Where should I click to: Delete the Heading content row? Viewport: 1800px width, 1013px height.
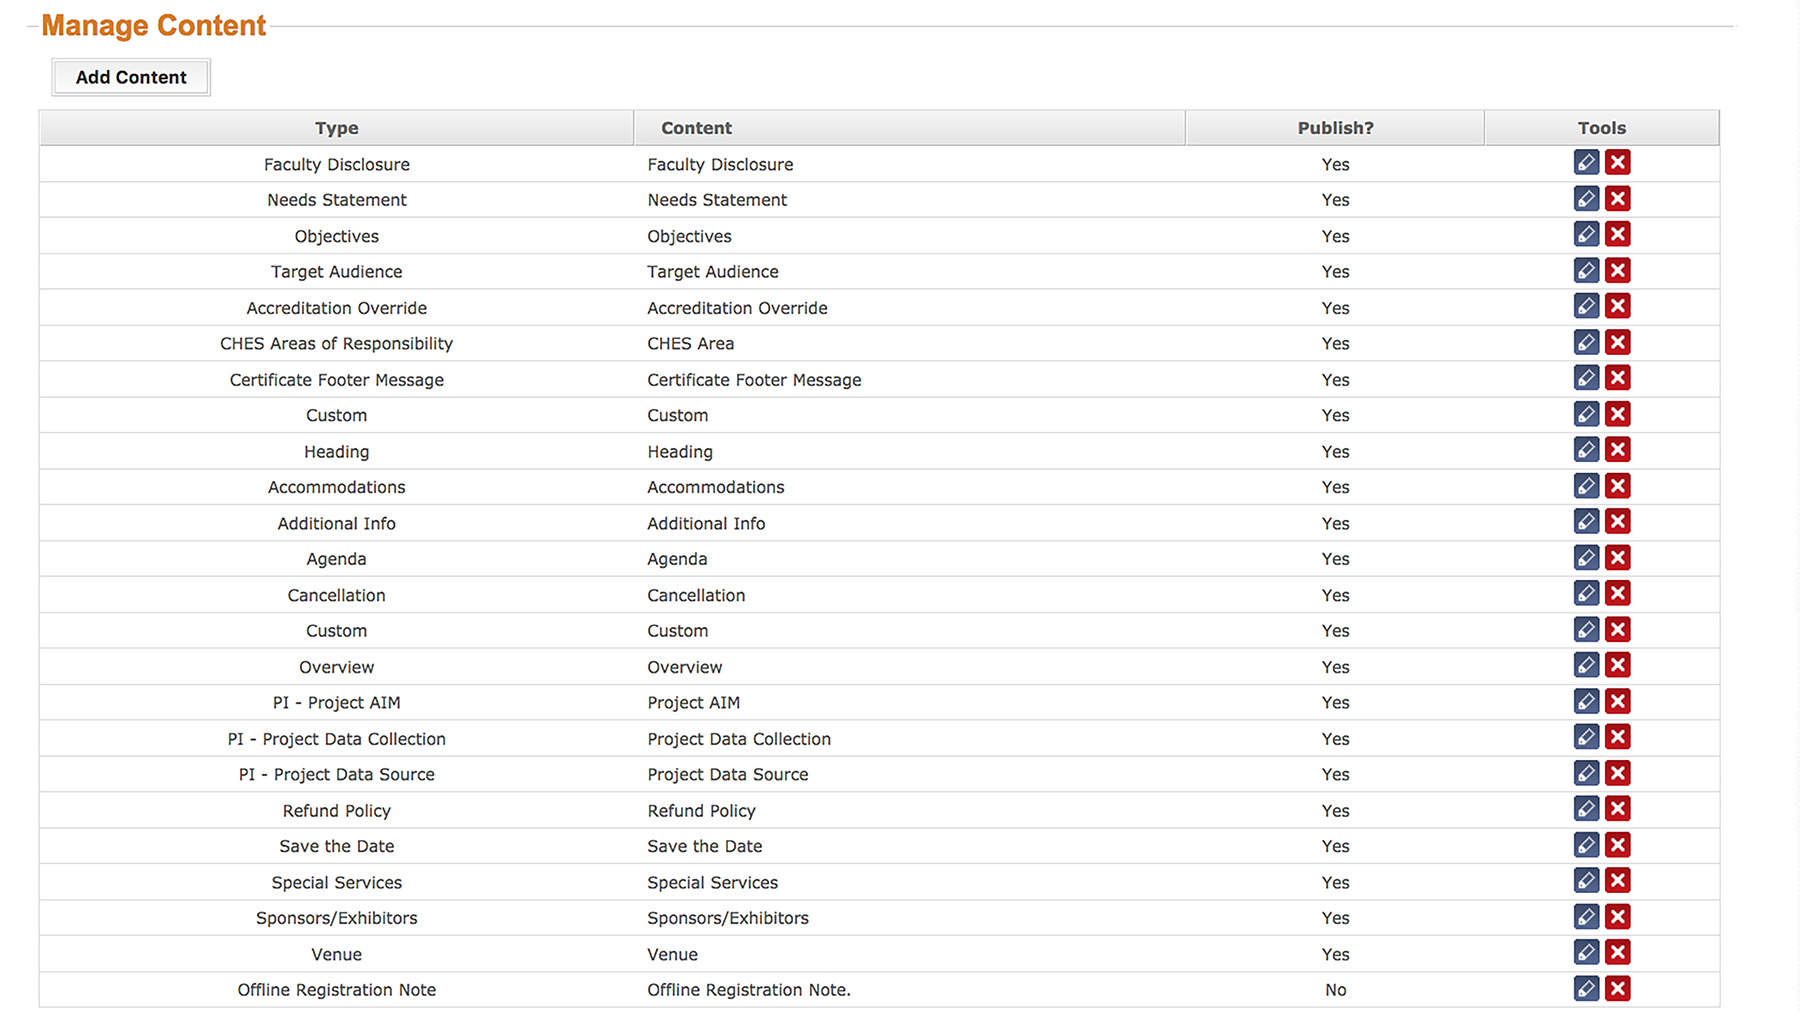1617,450
